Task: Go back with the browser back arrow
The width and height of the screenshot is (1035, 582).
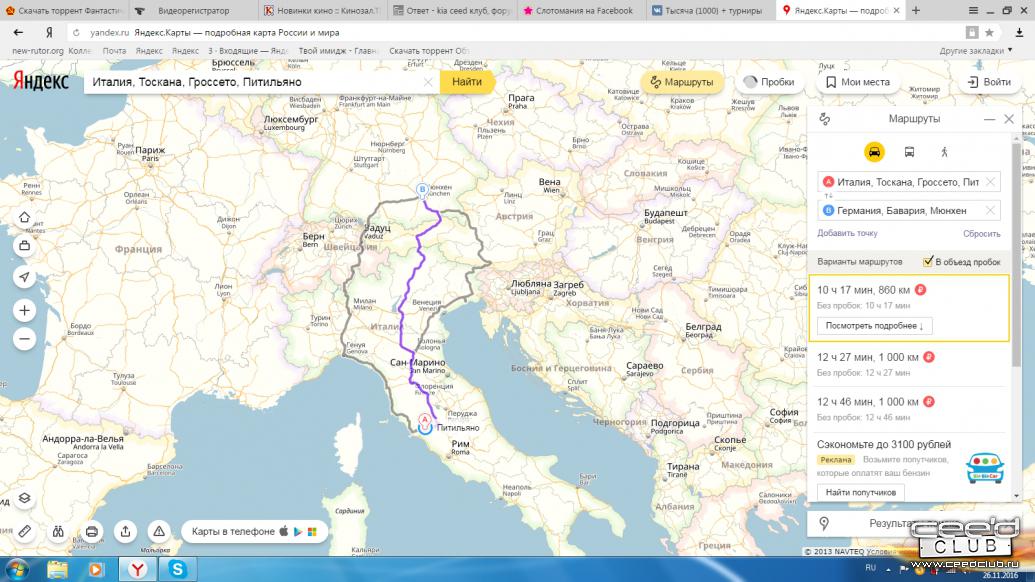Action: point(18,32)
